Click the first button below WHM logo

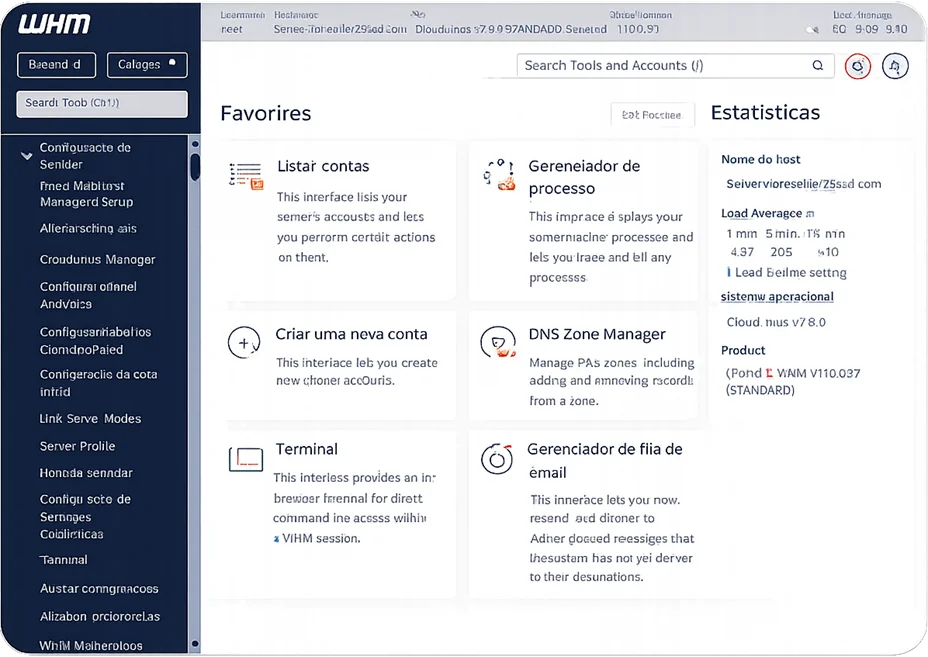56,65
